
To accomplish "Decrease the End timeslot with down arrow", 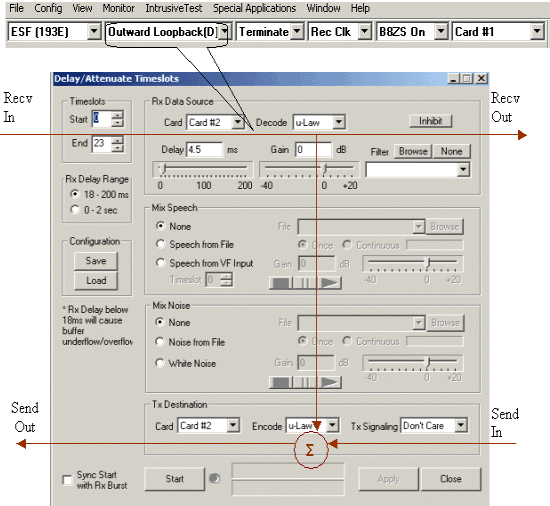I will (x=118, y=148).
